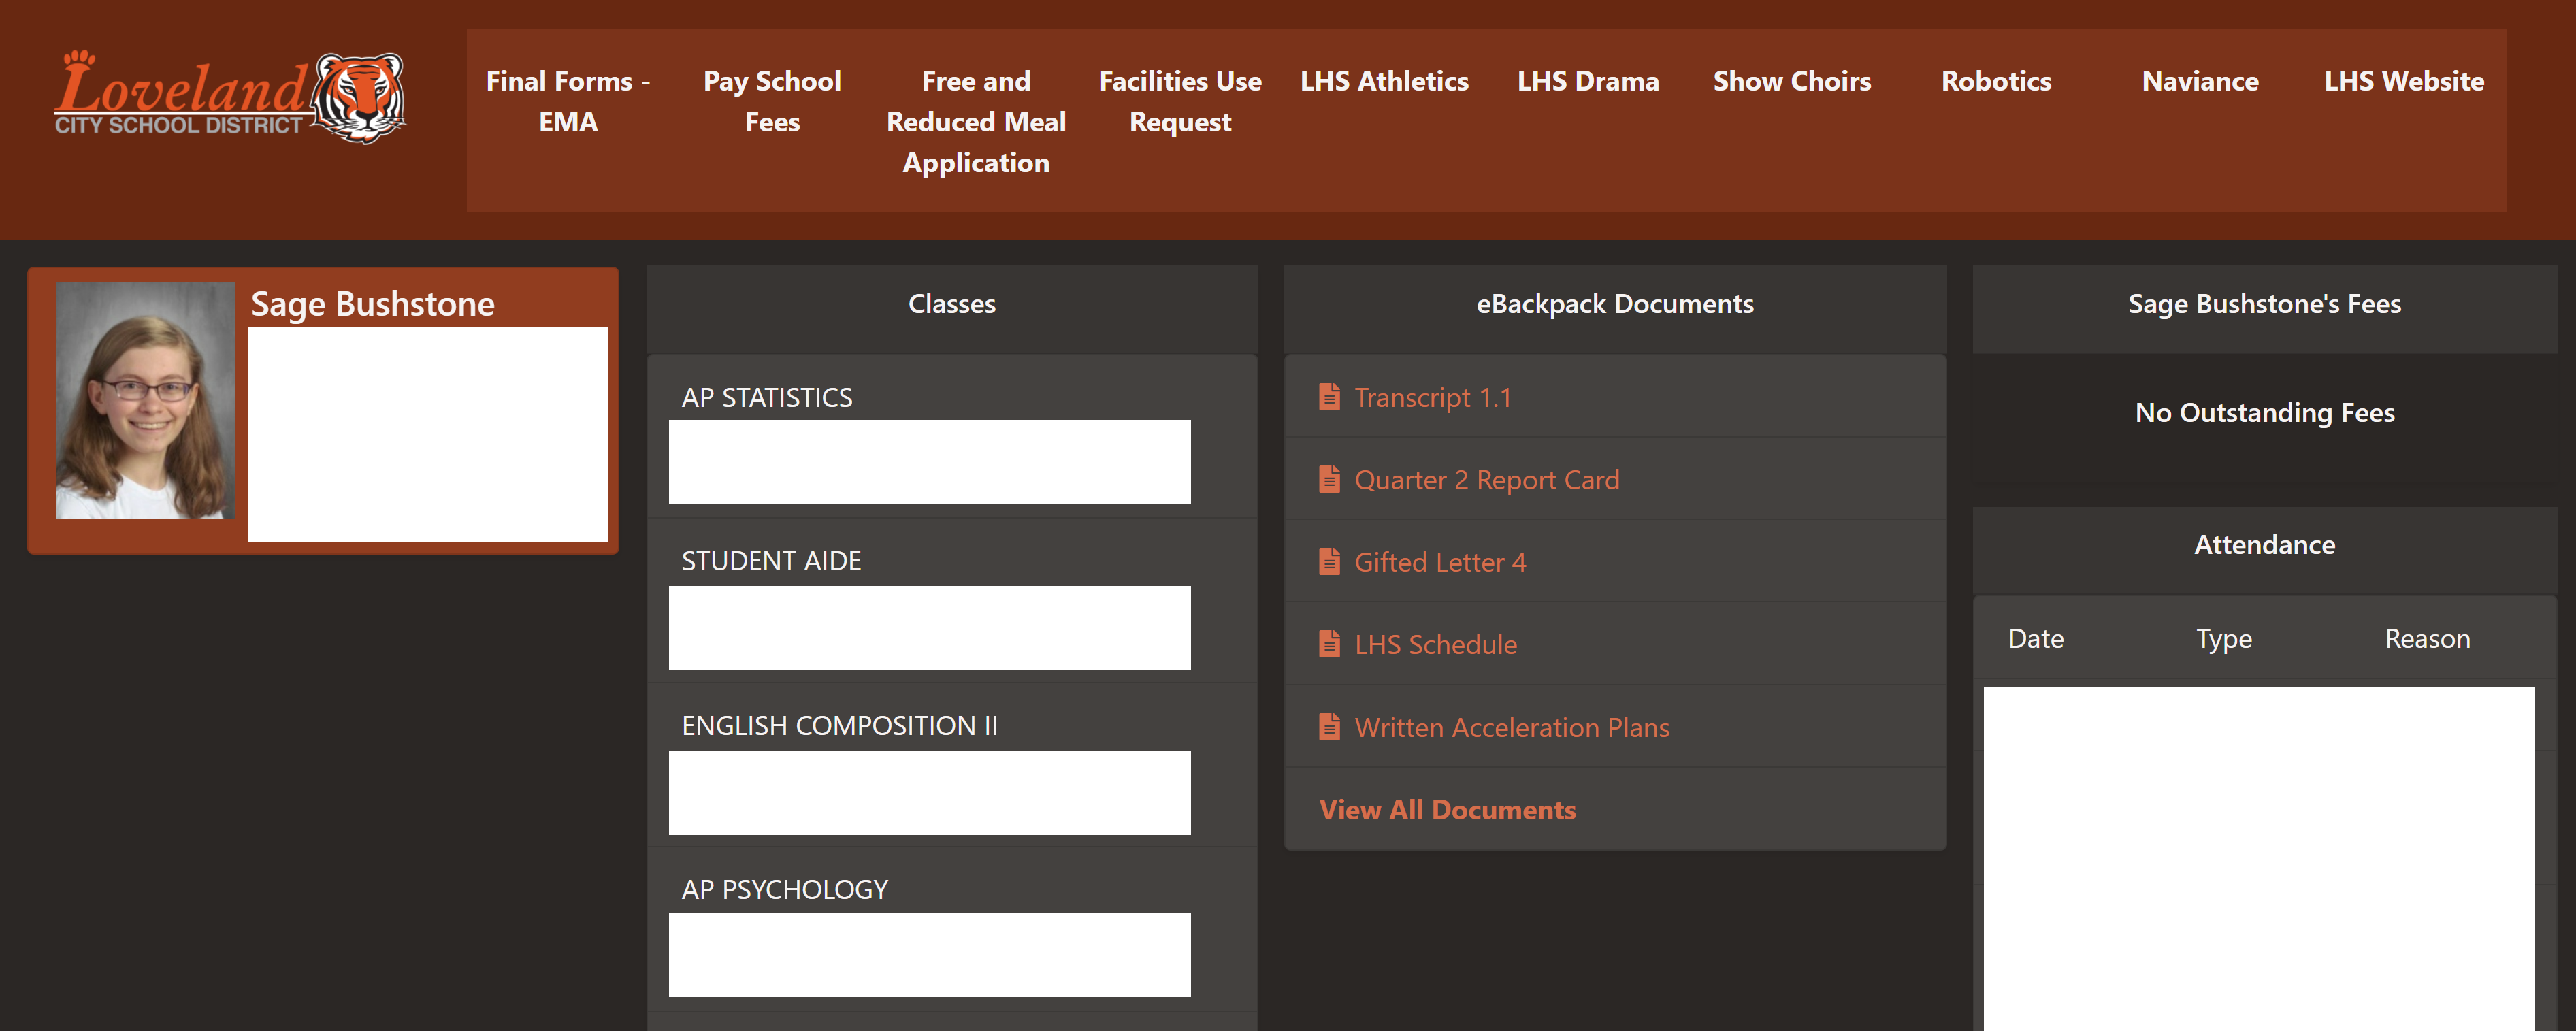Viewport: 2576px width, 1031px height.
Task: Click the LHS Schedule document icon
Action: [x=1330, y=644]
